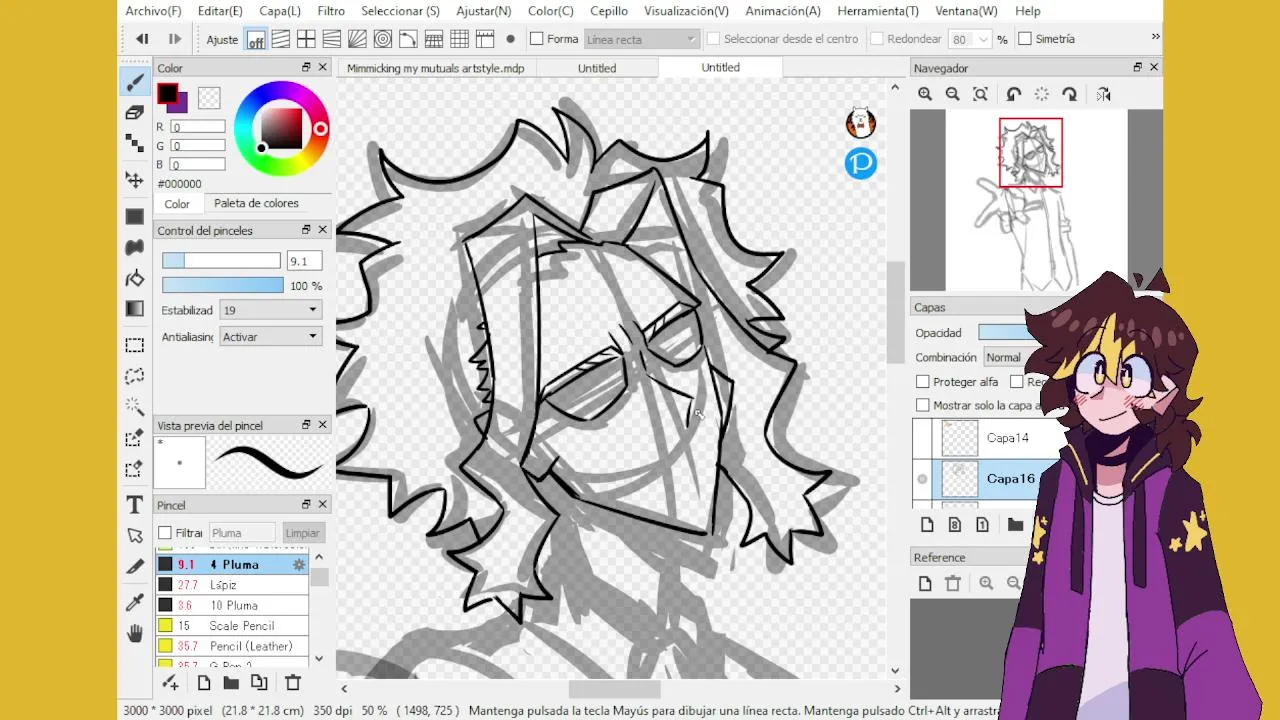
Task: Select the Brush tool in the toolbox
Action: 135,83
